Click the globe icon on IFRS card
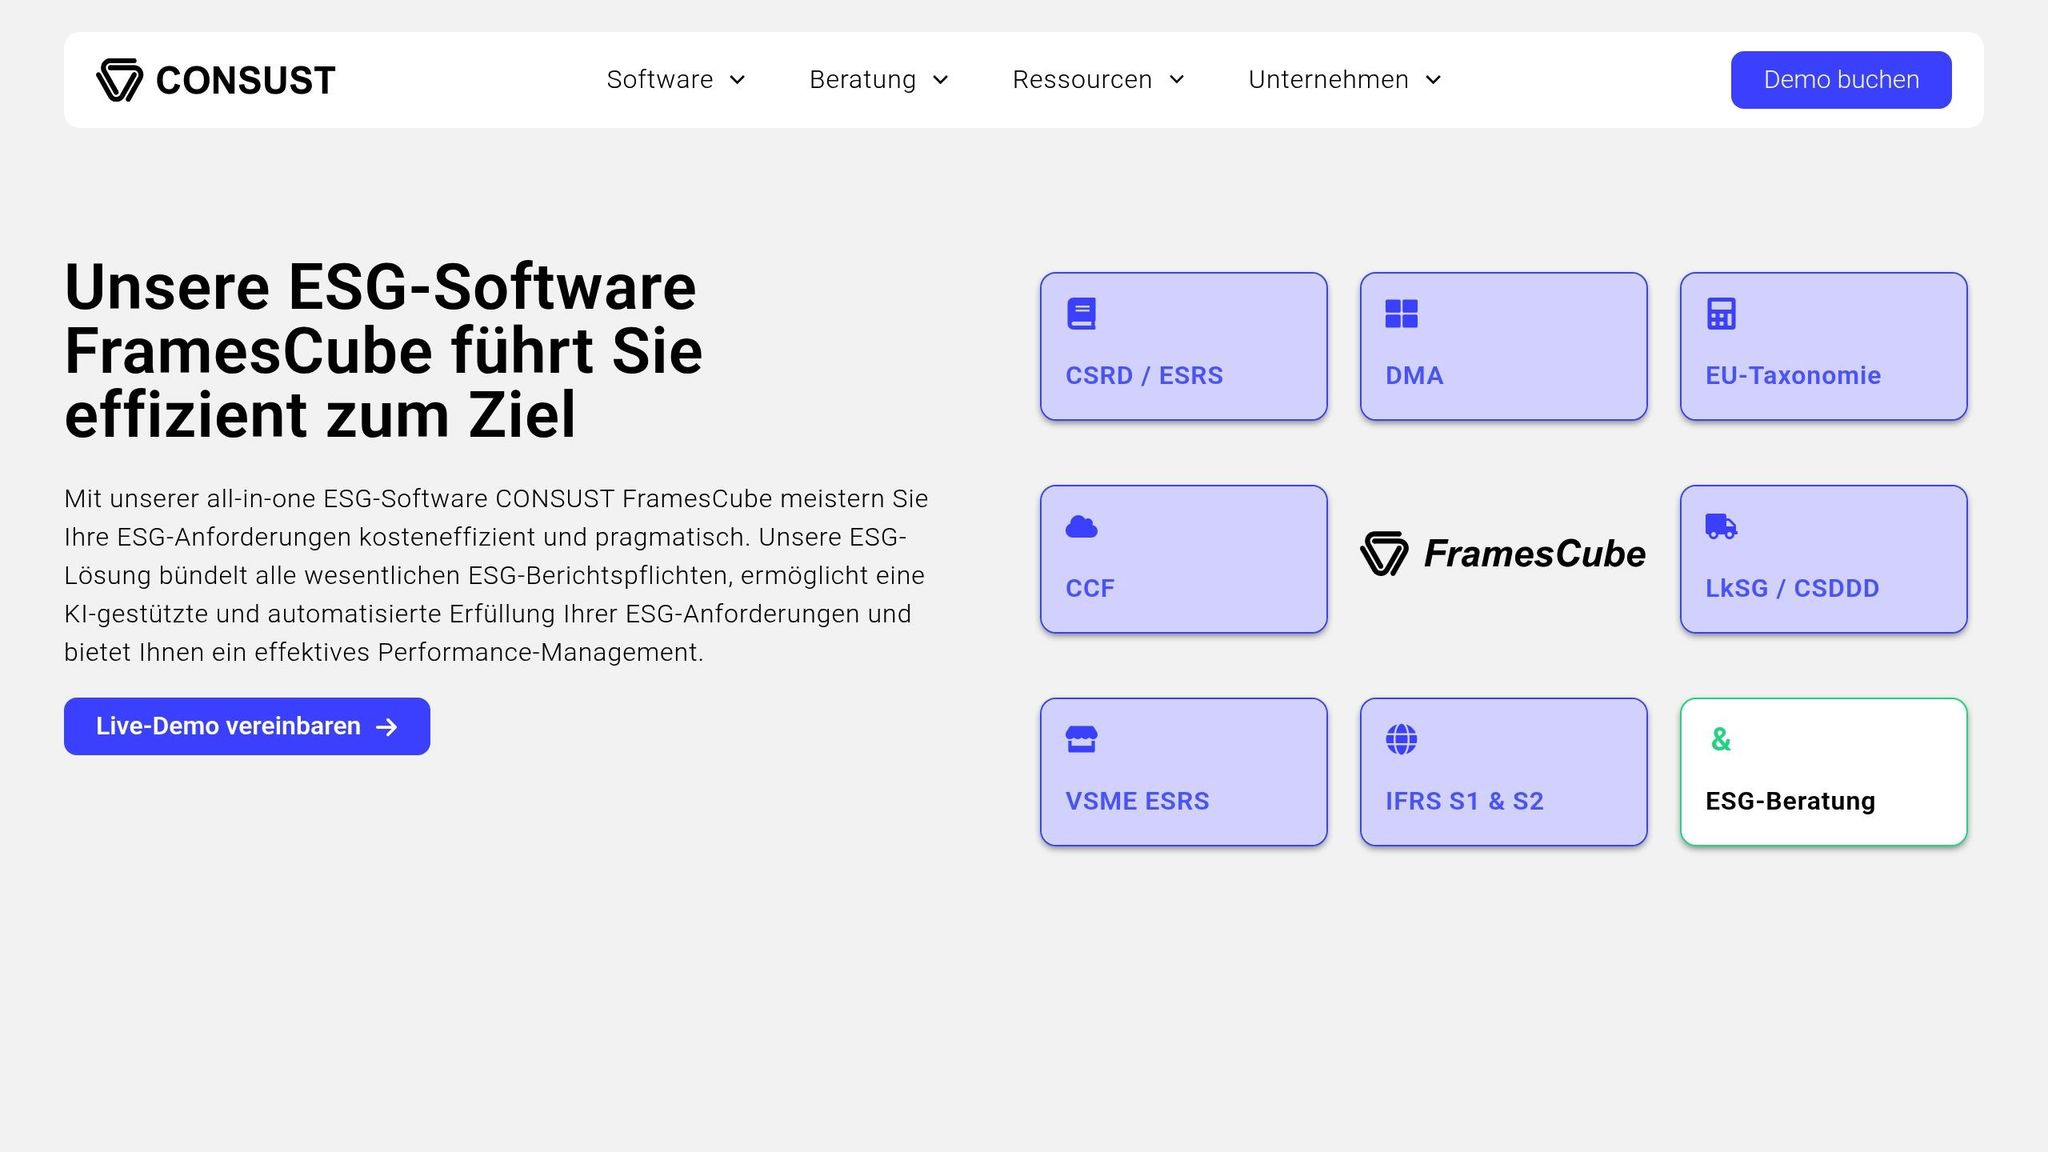The image size is (2048, 1152). coord(1401,739)
